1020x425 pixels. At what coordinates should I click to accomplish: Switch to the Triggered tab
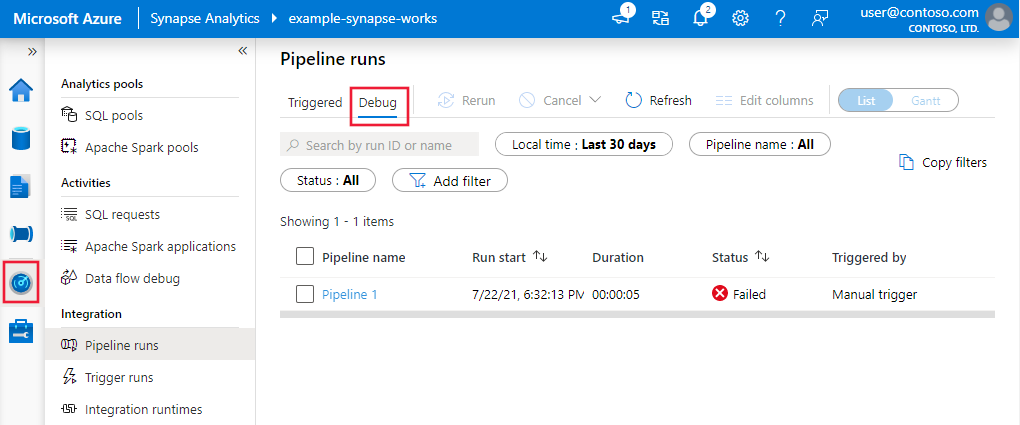315,102
